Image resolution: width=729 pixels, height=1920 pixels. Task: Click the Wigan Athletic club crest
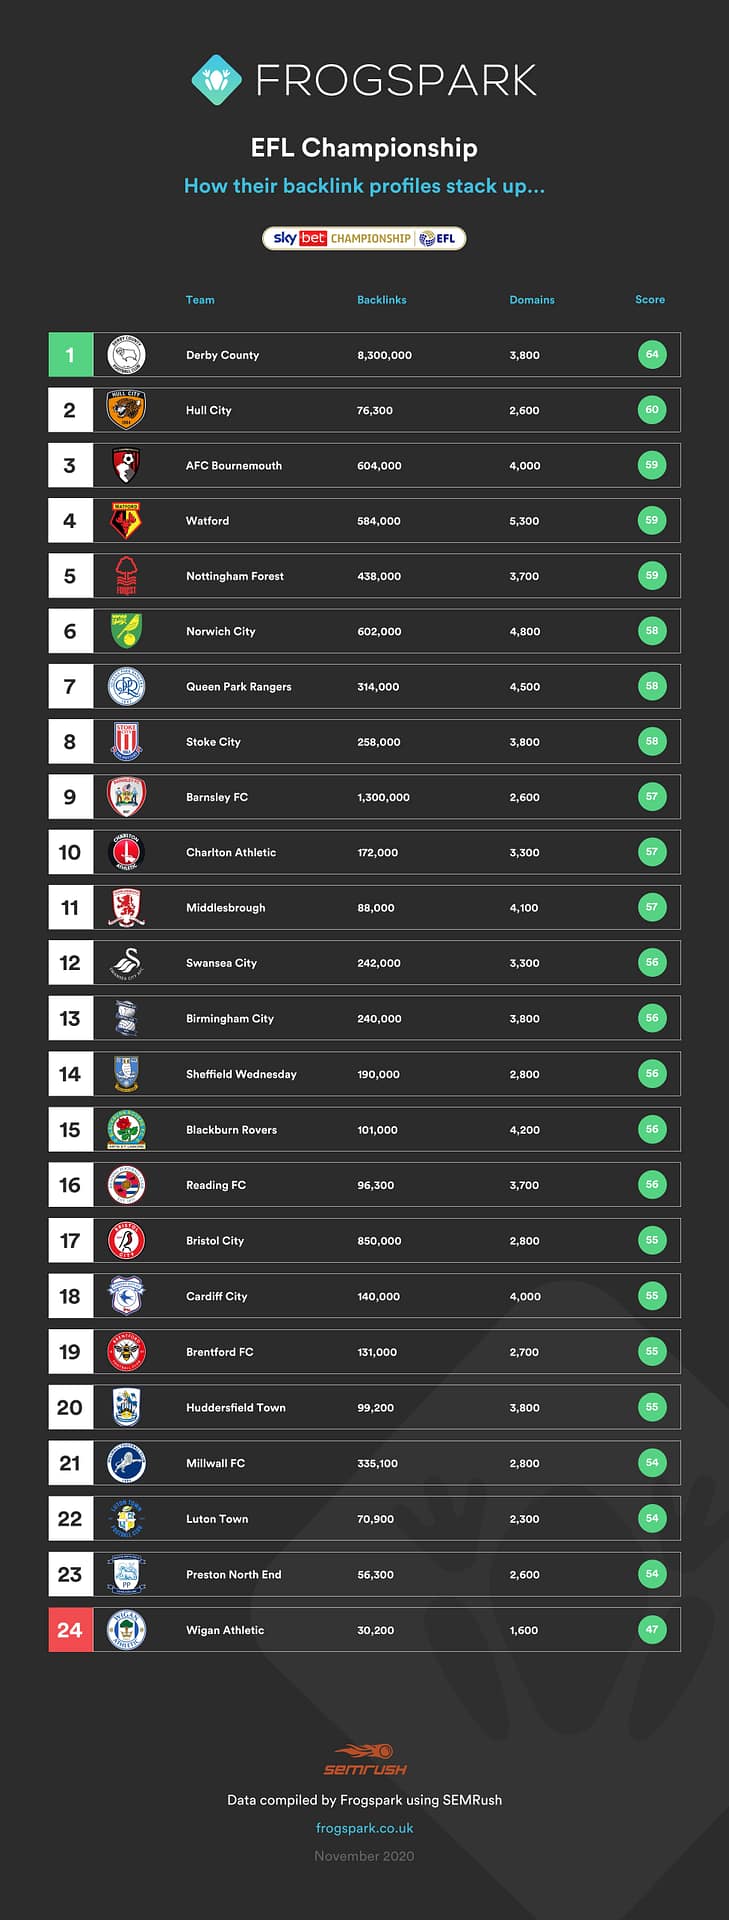126,1630
